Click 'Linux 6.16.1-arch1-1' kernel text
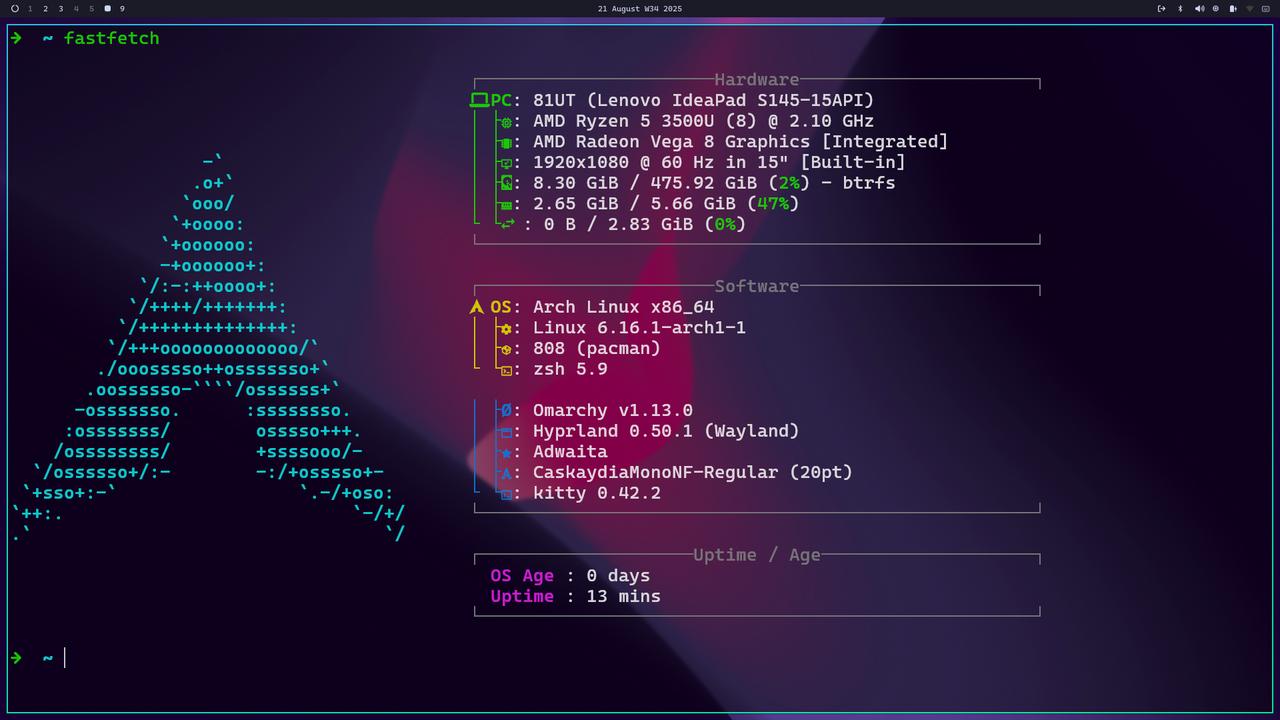 pyautogui.click(x=640, y=328)
